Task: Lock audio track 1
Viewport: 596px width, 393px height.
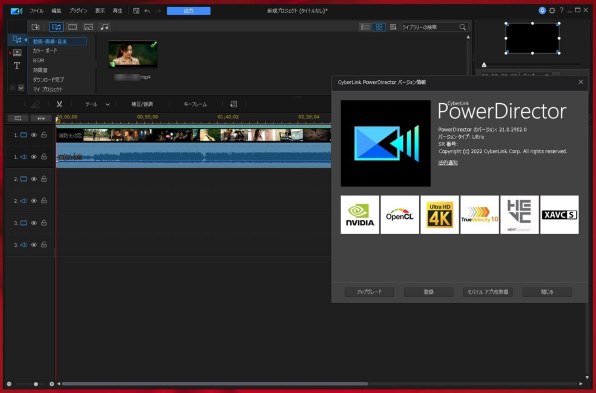Action: [x=44, y=156]
